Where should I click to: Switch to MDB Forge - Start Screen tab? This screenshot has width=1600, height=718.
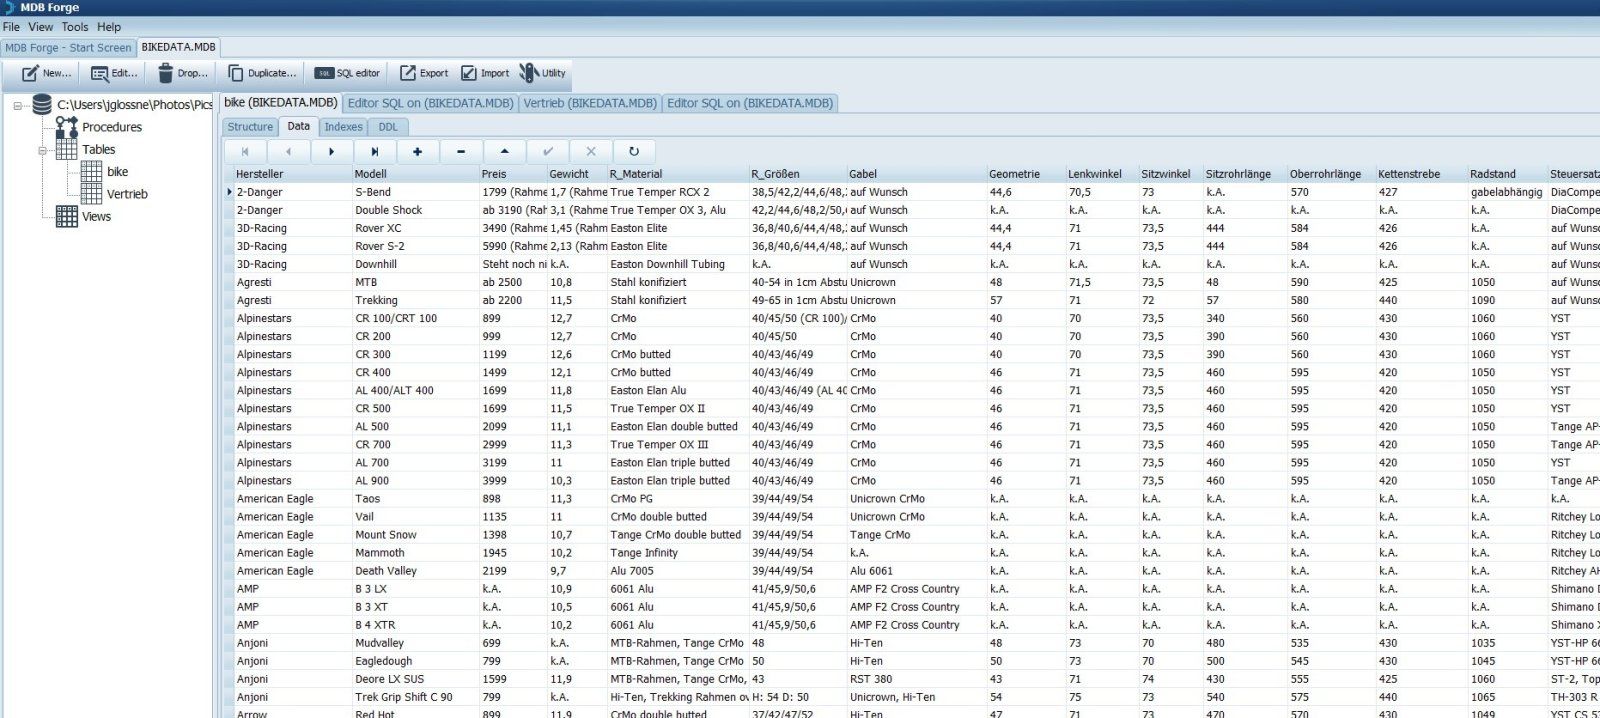[68, 47]
